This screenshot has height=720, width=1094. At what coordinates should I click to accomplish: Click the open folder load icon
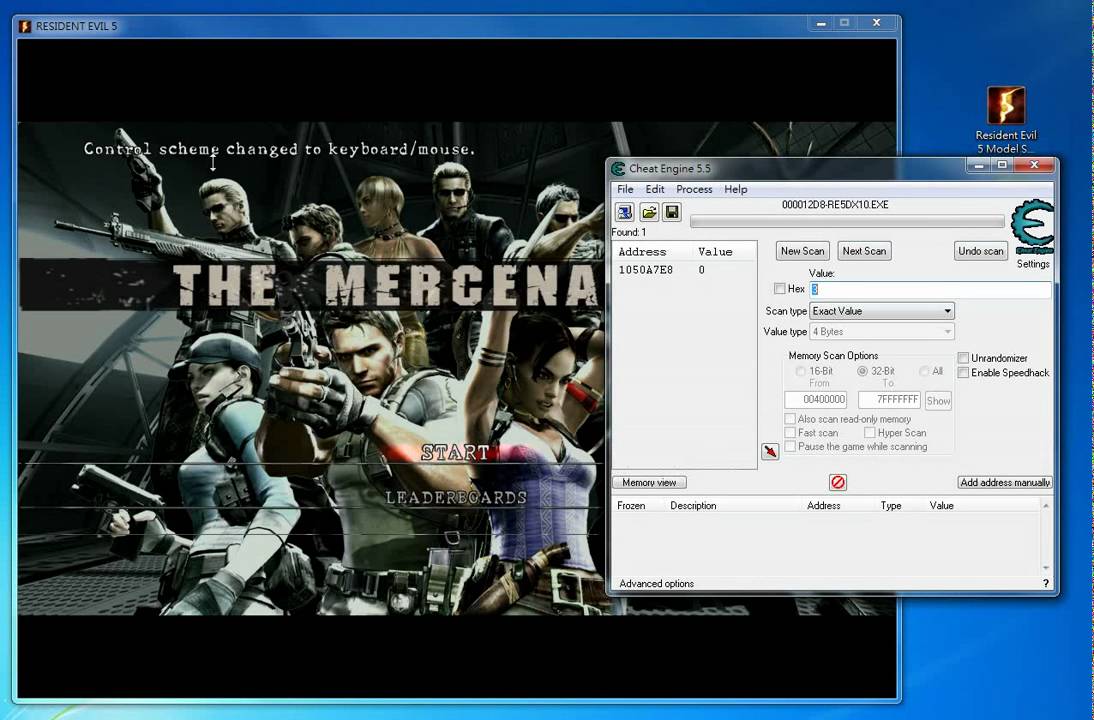[x=649, y=212]
